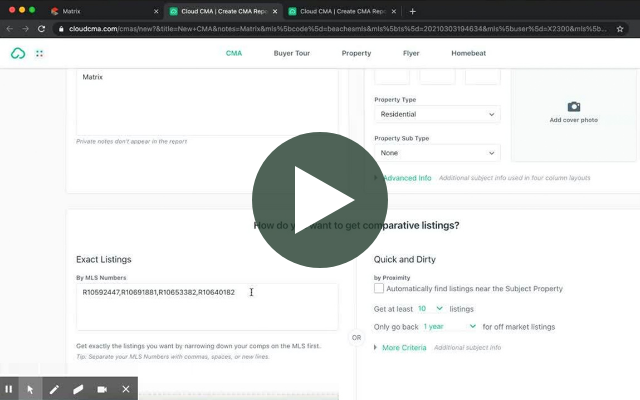Toggle the camera in the recording toolbar
This screenshot has width=640, height=400.
pos(102,389)
